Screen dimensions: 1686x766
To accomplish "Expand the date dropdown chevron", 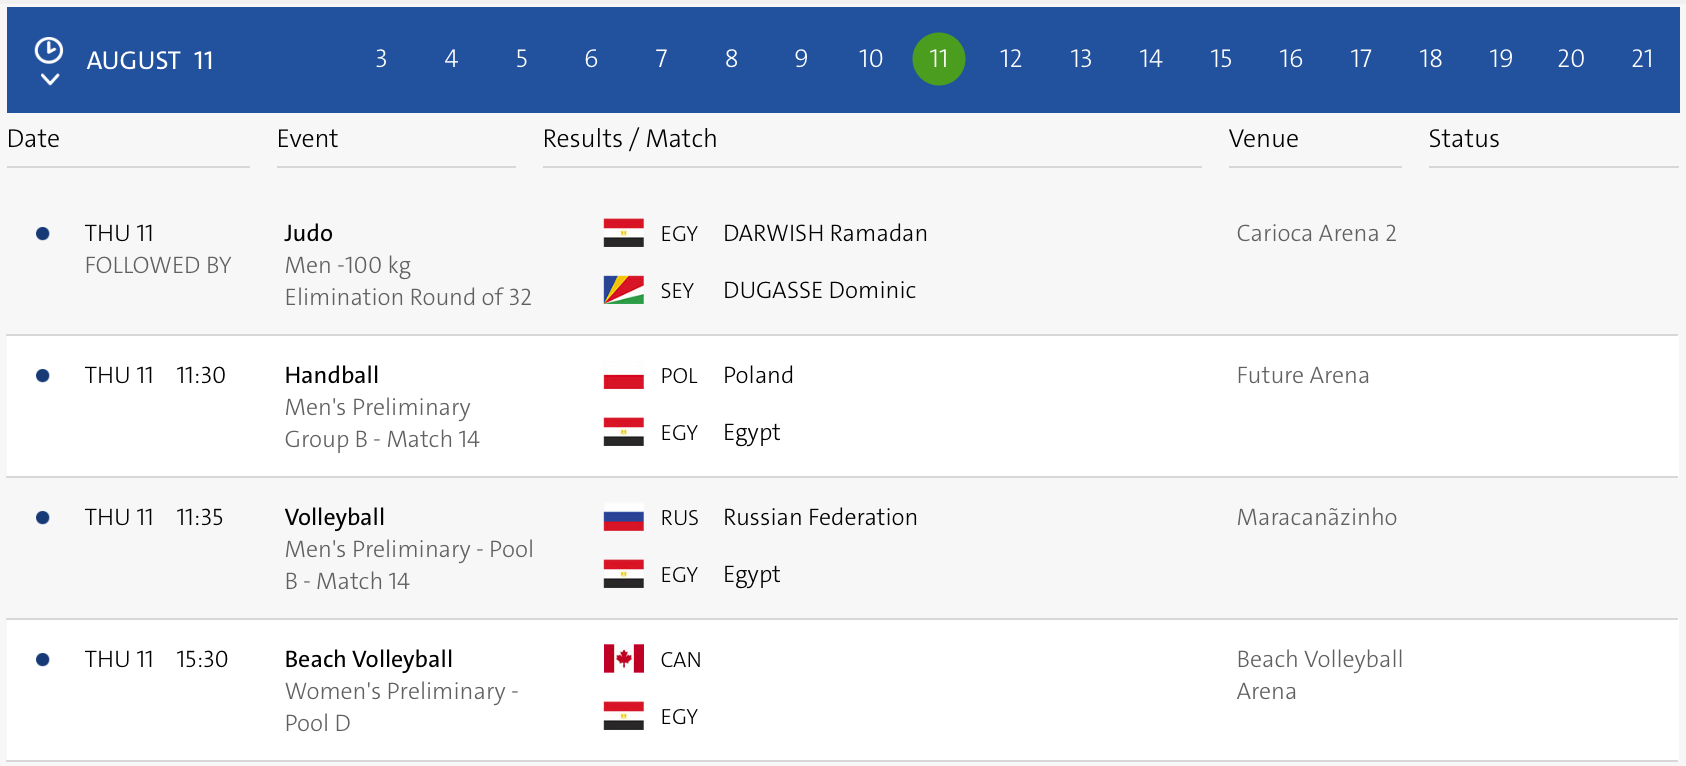I will coord(49,79).
